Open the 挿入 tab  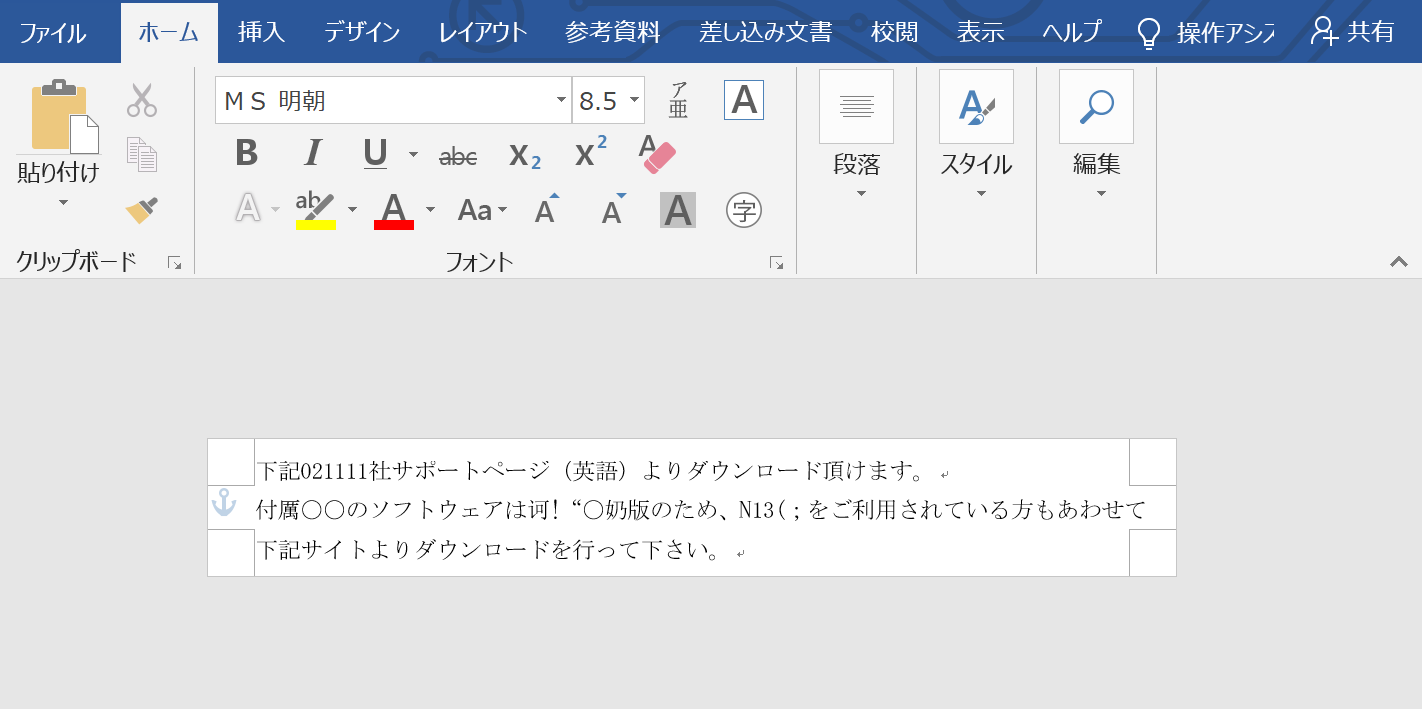[261, 32]
